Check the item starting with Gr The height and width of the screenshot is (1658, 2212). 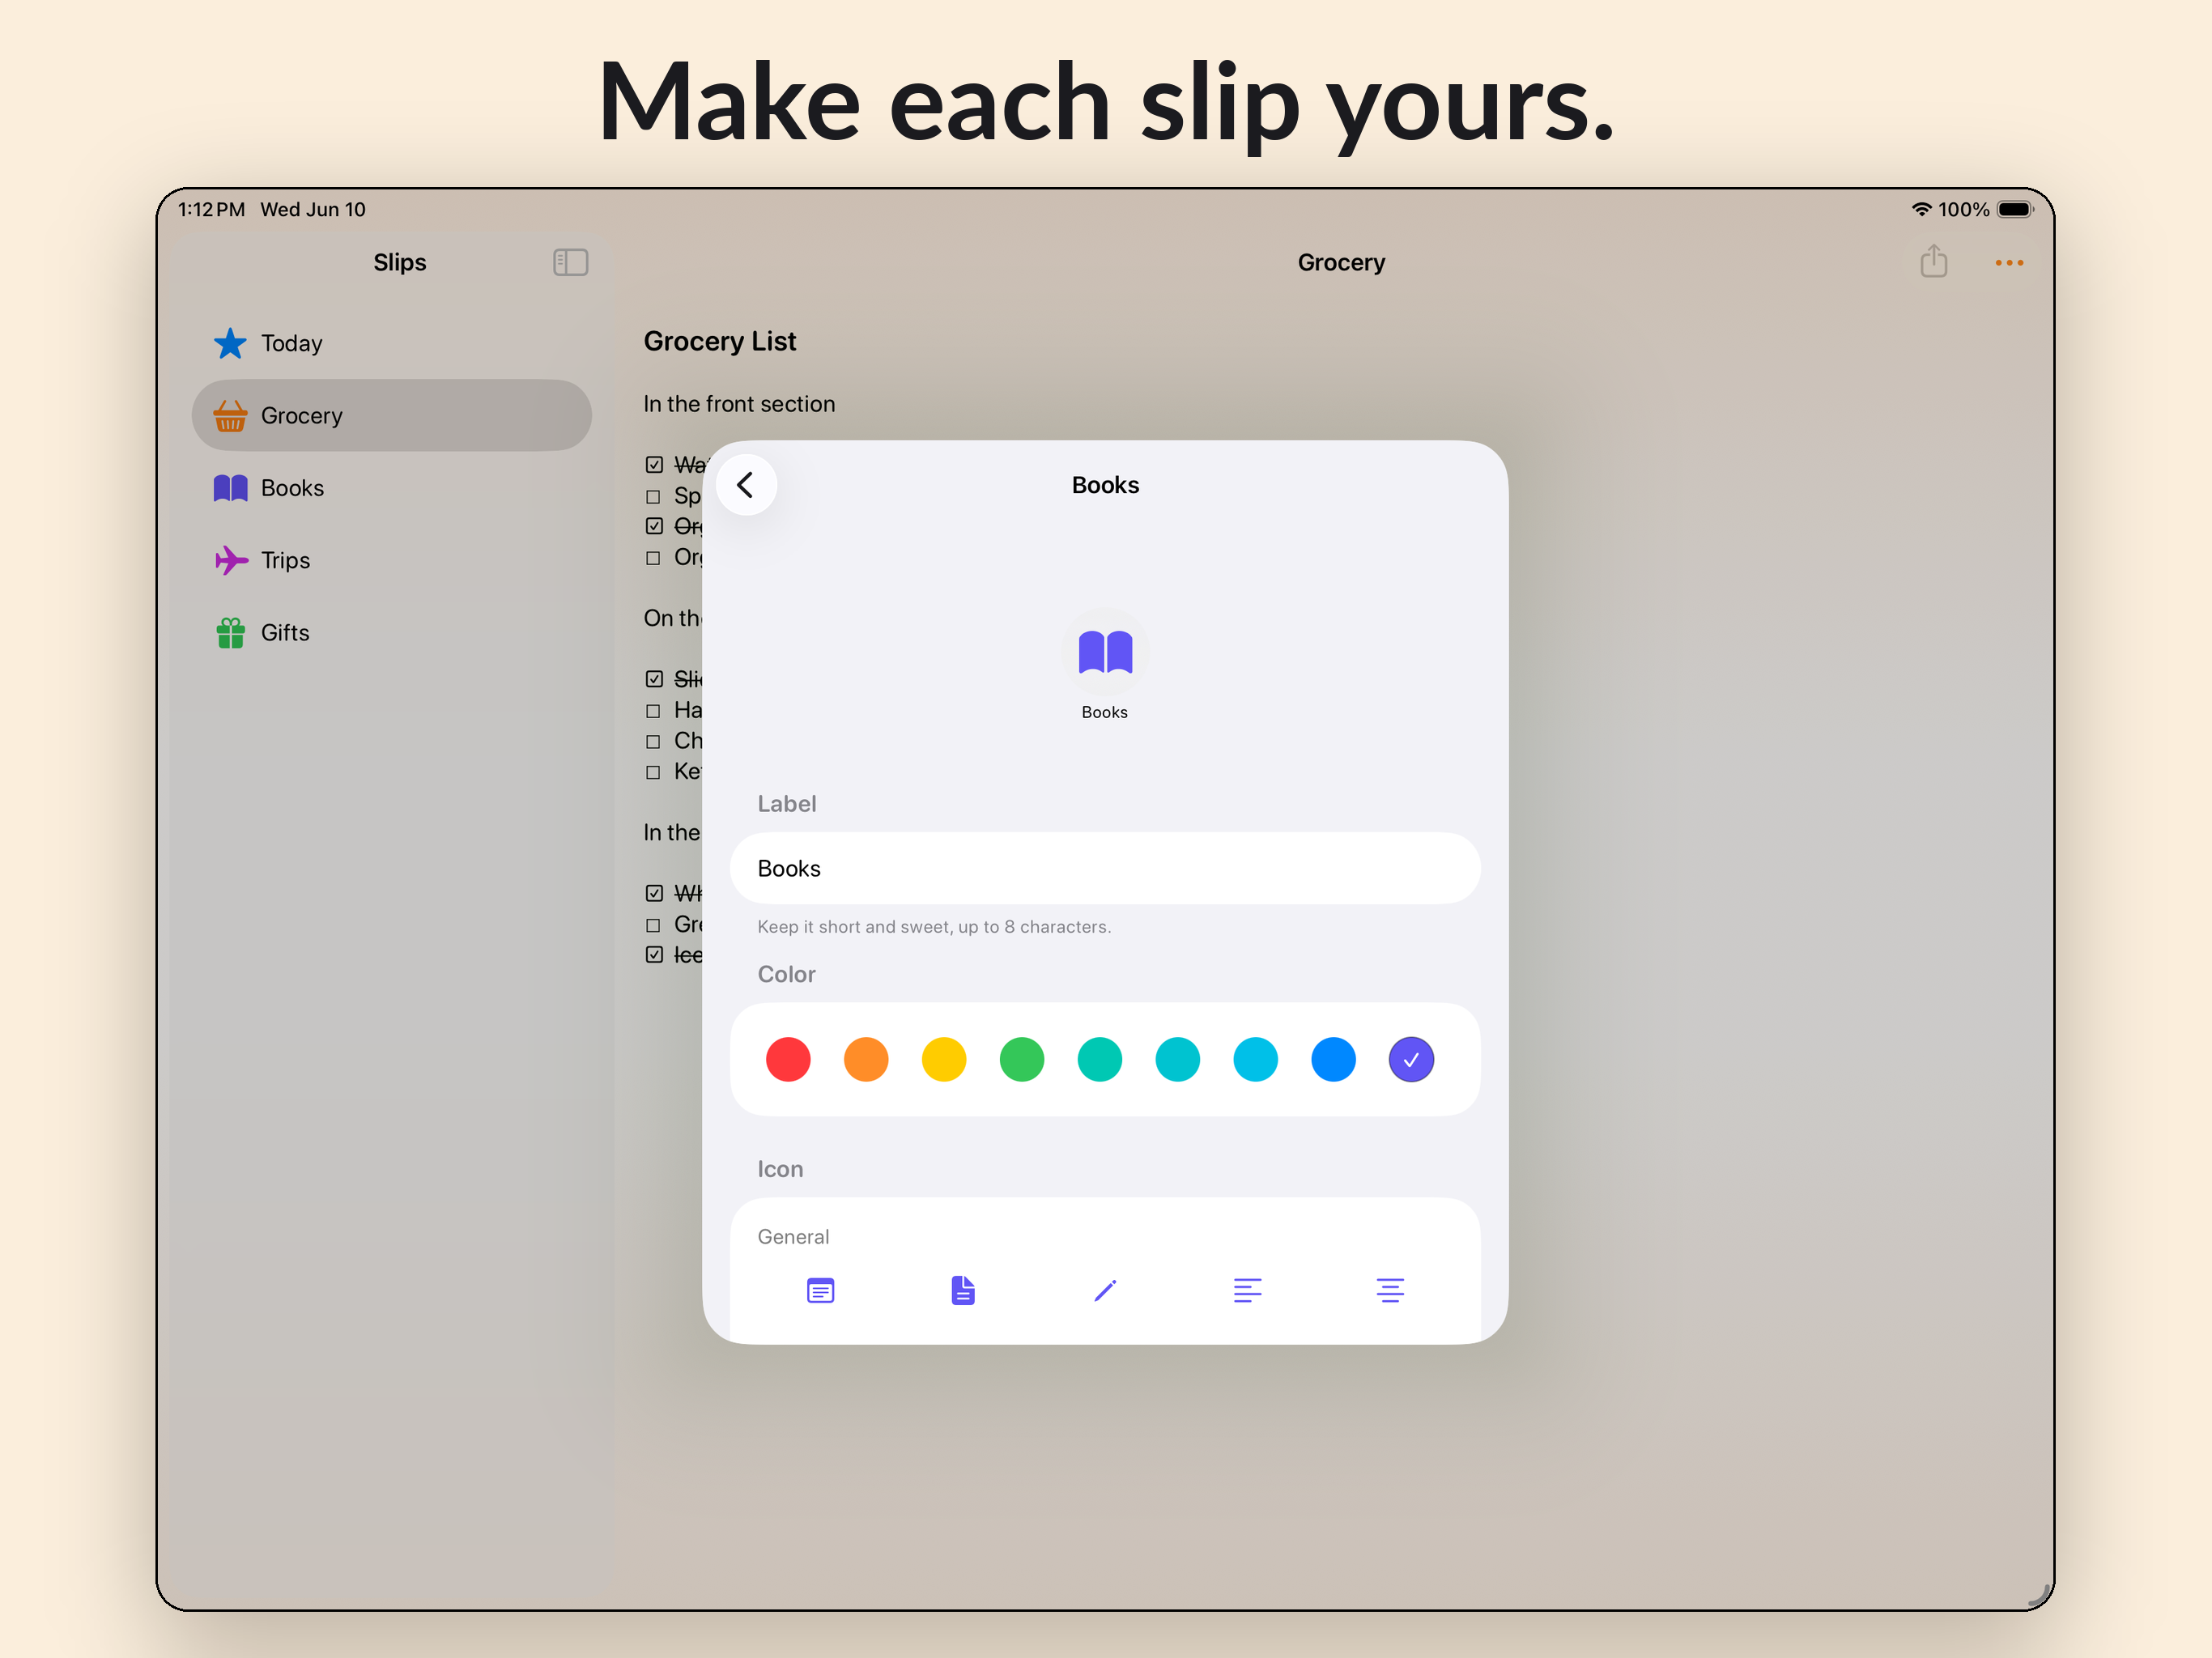[653, 925]
